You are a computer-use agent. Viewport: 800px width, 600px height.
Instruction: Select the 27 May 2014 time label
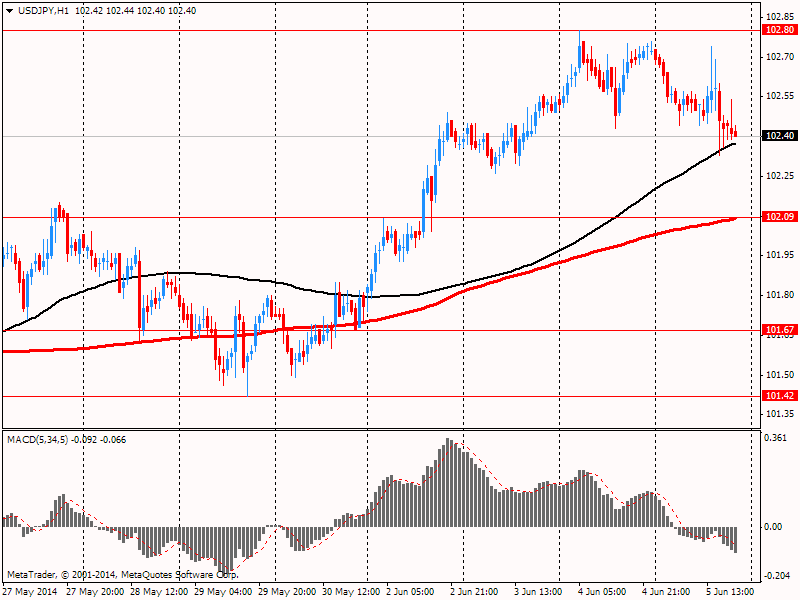pyautogui.click(x=30, y=592)
